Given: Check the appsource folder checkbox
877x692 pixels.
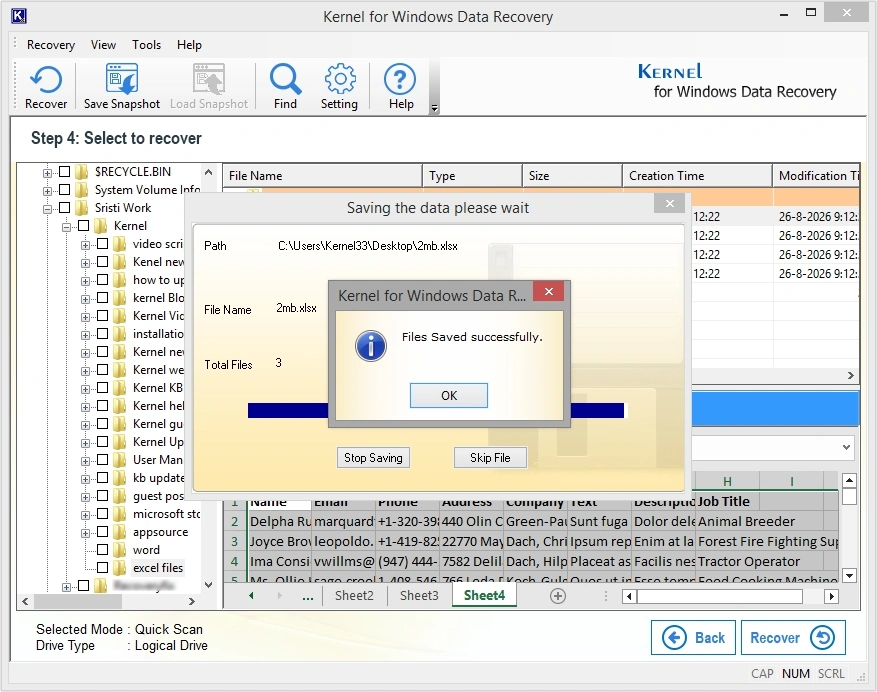Looking at the screenshot, I should pyautogui.click(x=103, y=531).
